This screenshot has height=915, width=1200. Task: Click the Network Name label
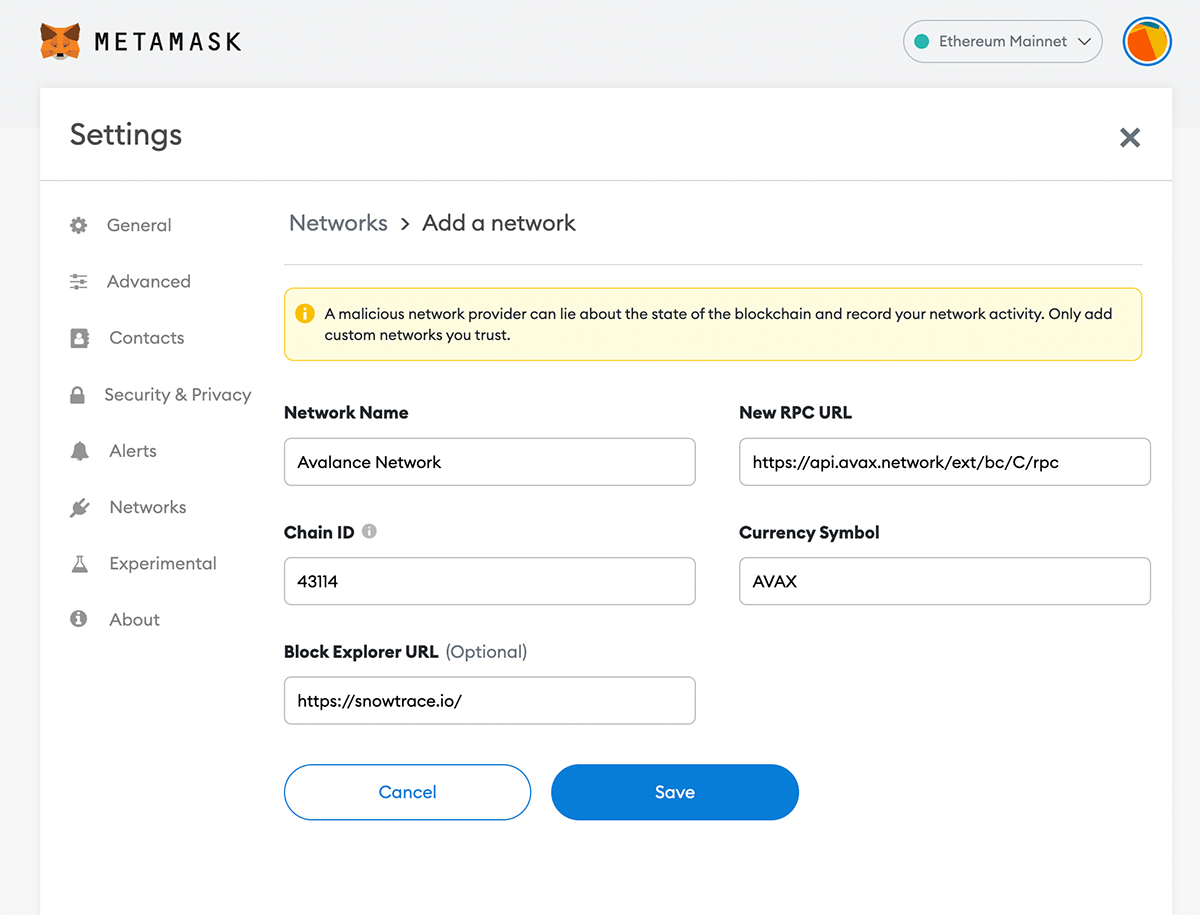click(x=346, y=413)
